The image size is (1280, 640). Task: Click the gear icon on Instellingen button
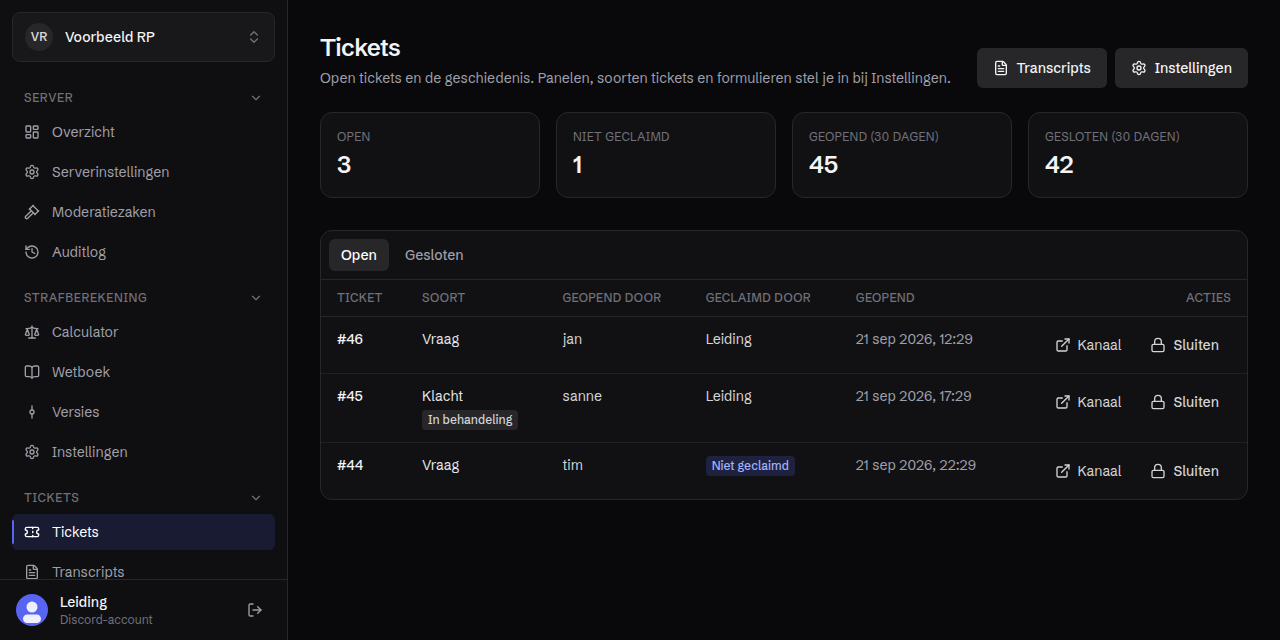coord(1139,68)
